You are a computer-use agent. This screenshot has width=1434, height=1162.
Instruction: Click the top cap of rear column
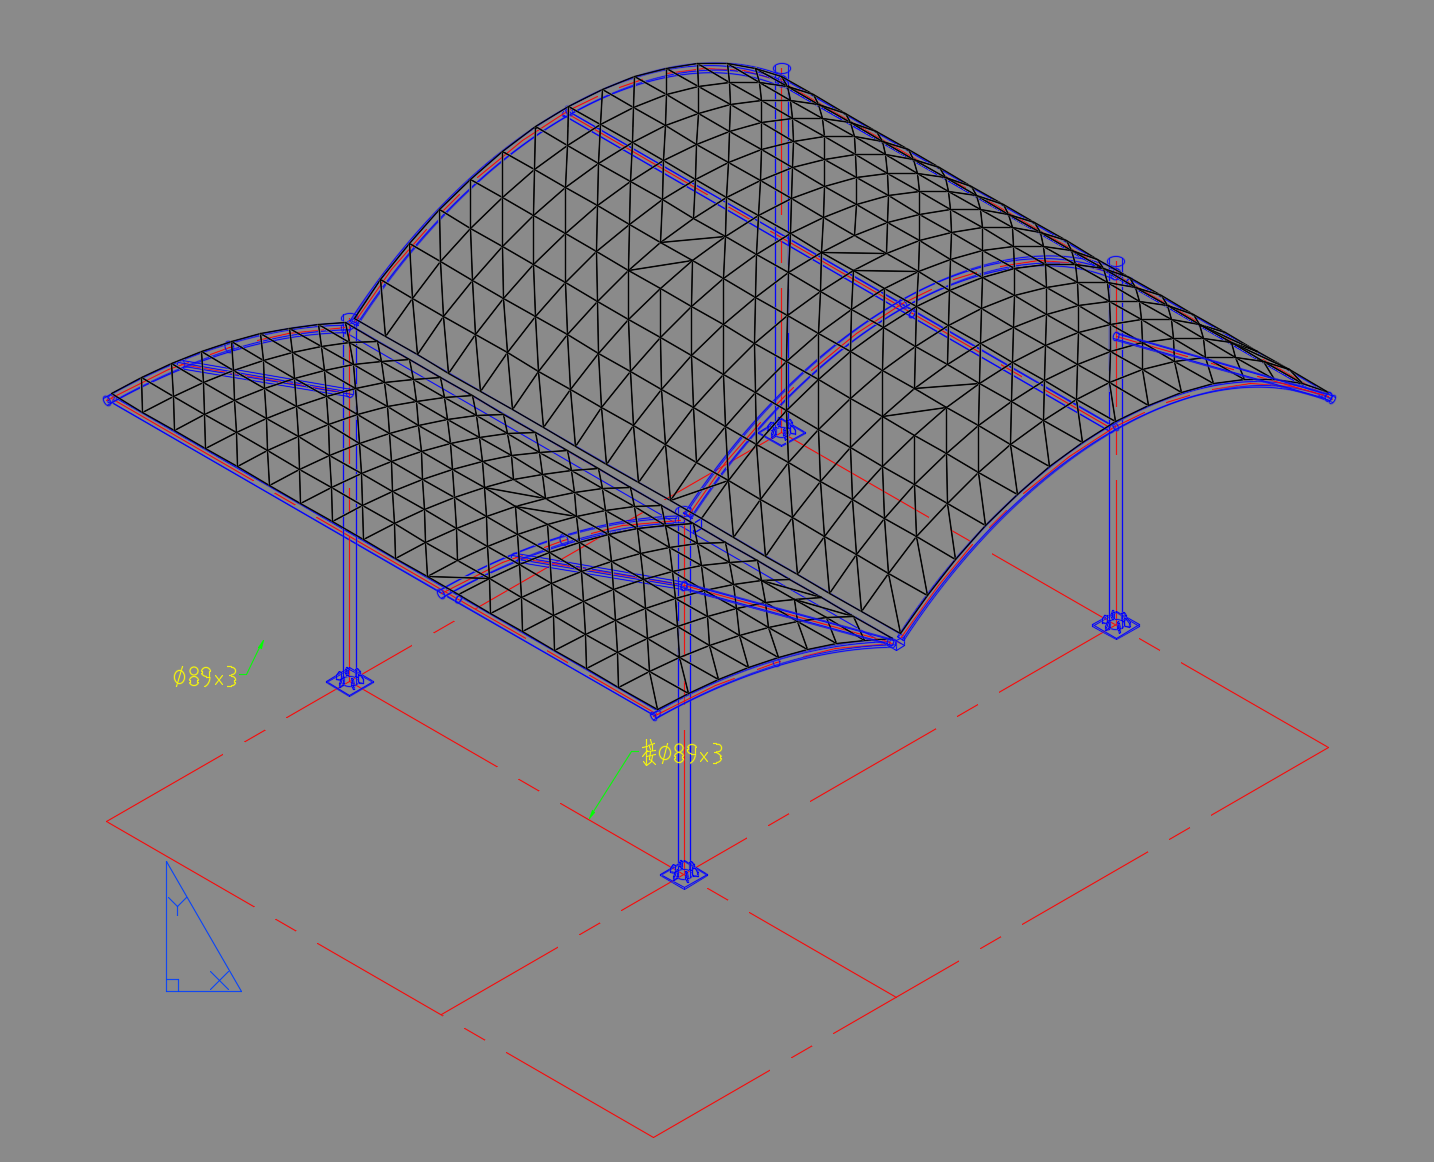(782, 69)
